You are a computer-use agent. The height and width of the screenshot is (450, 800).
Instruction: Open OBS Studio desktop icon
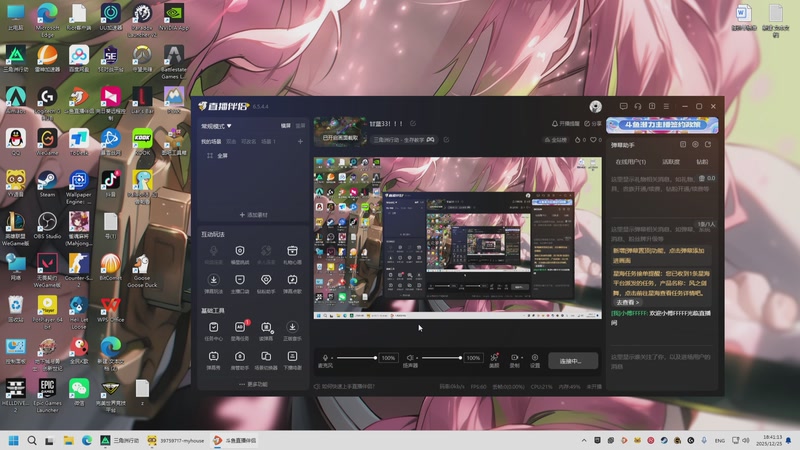47,226
